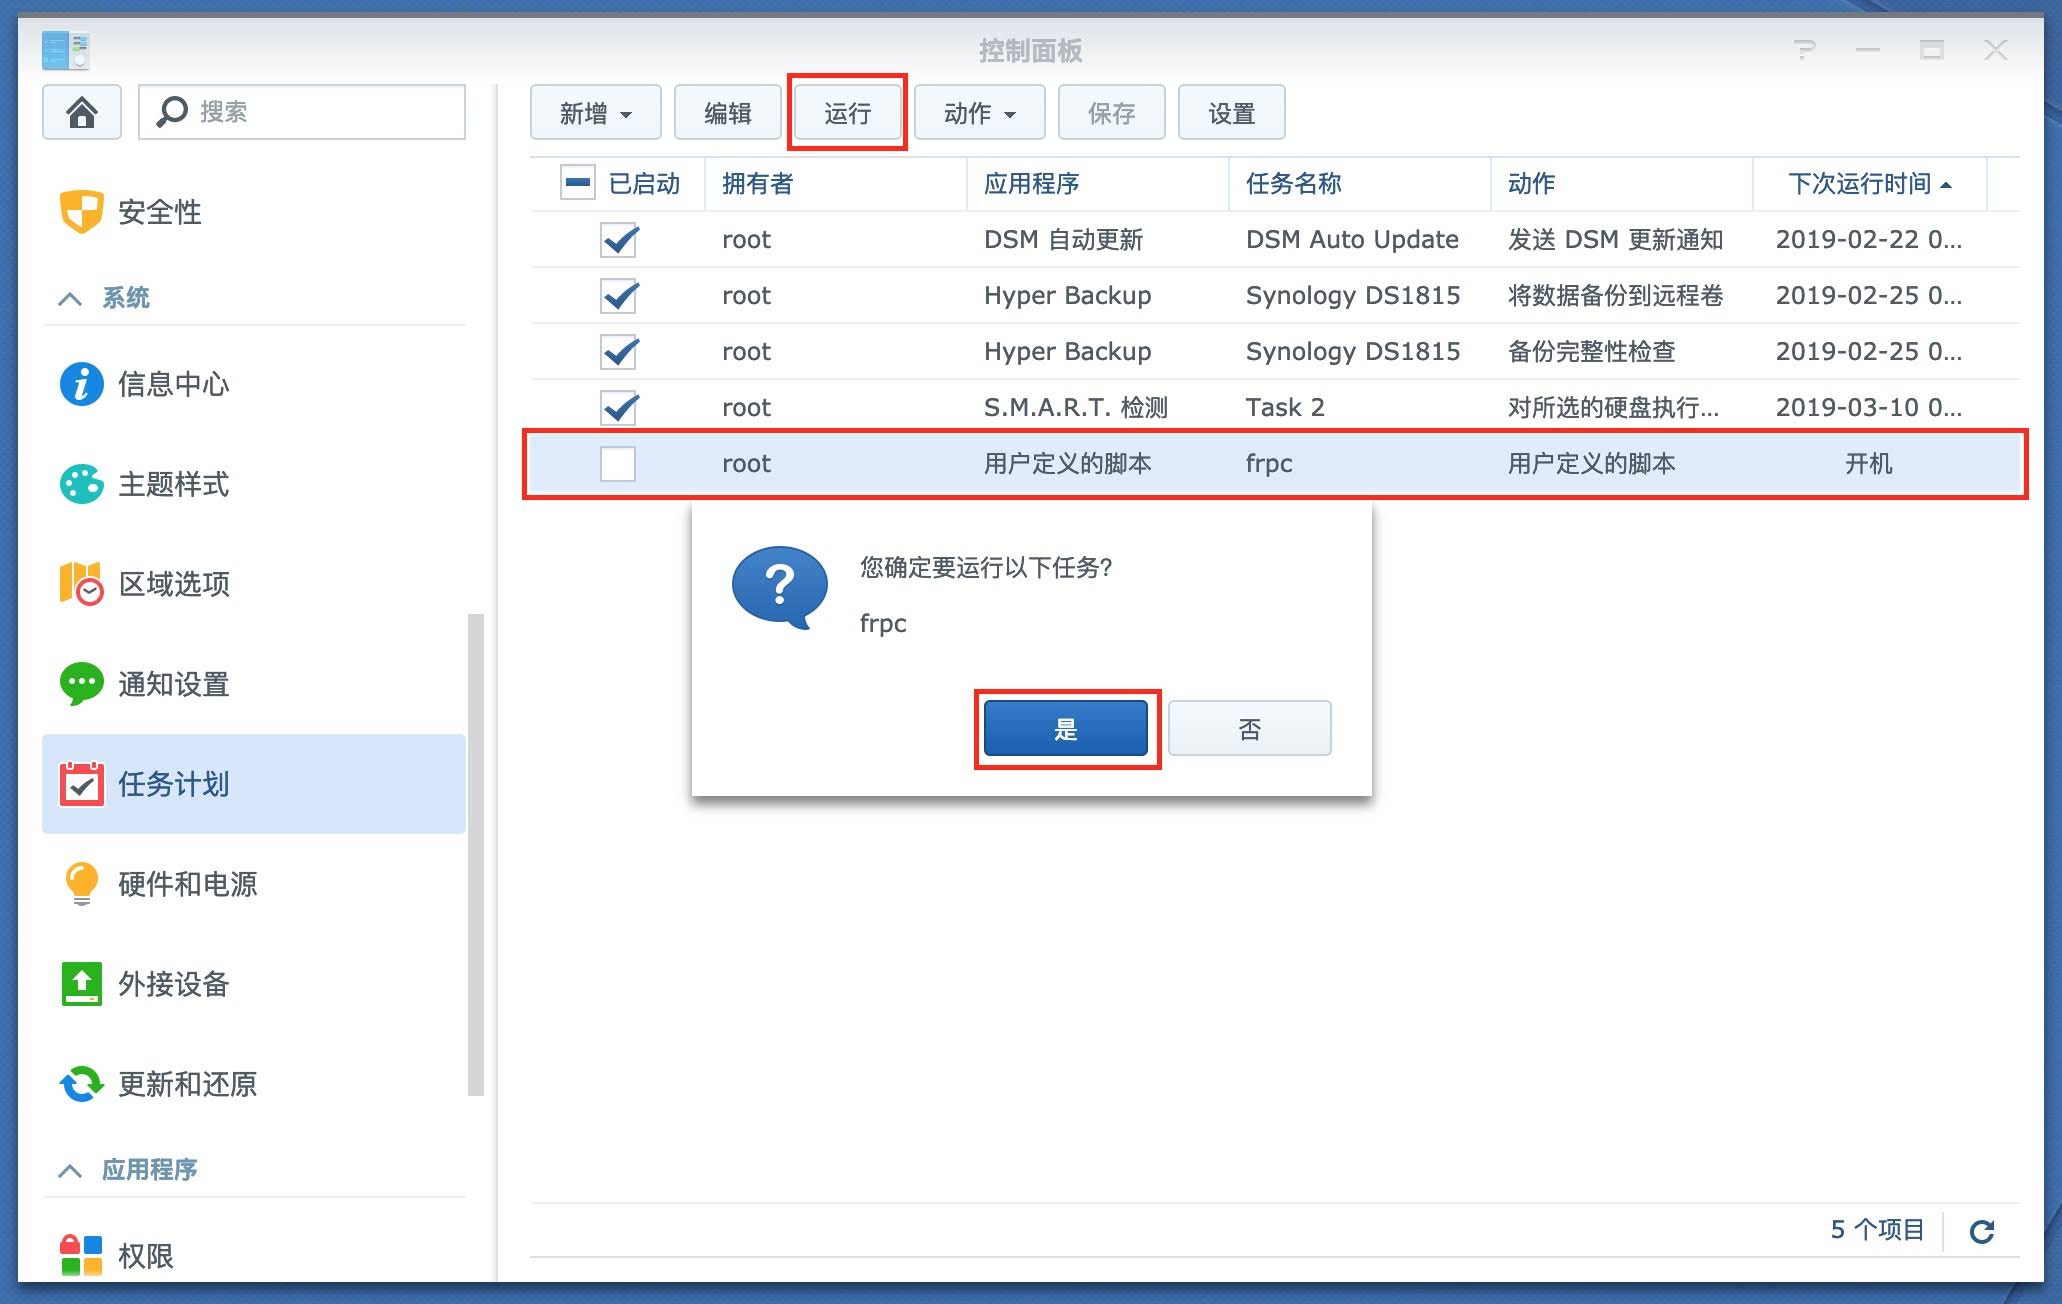Viewport: 2062px width, 1304px height.
Task: Toggle enabled checkbox for DSM Auto Update task
Action: point(619,240)
